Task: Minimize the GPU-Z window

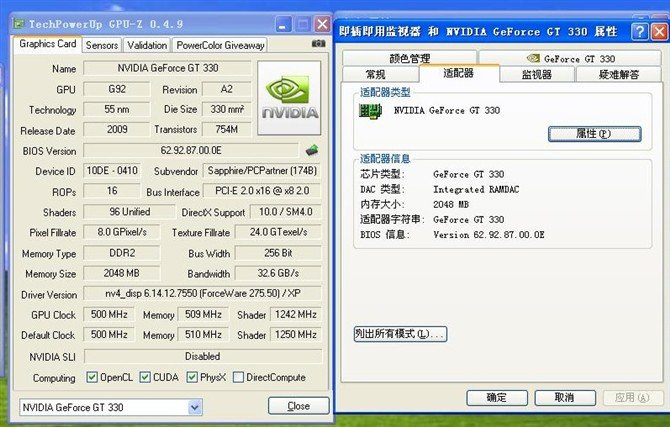Action: click(x=283, y=25)
